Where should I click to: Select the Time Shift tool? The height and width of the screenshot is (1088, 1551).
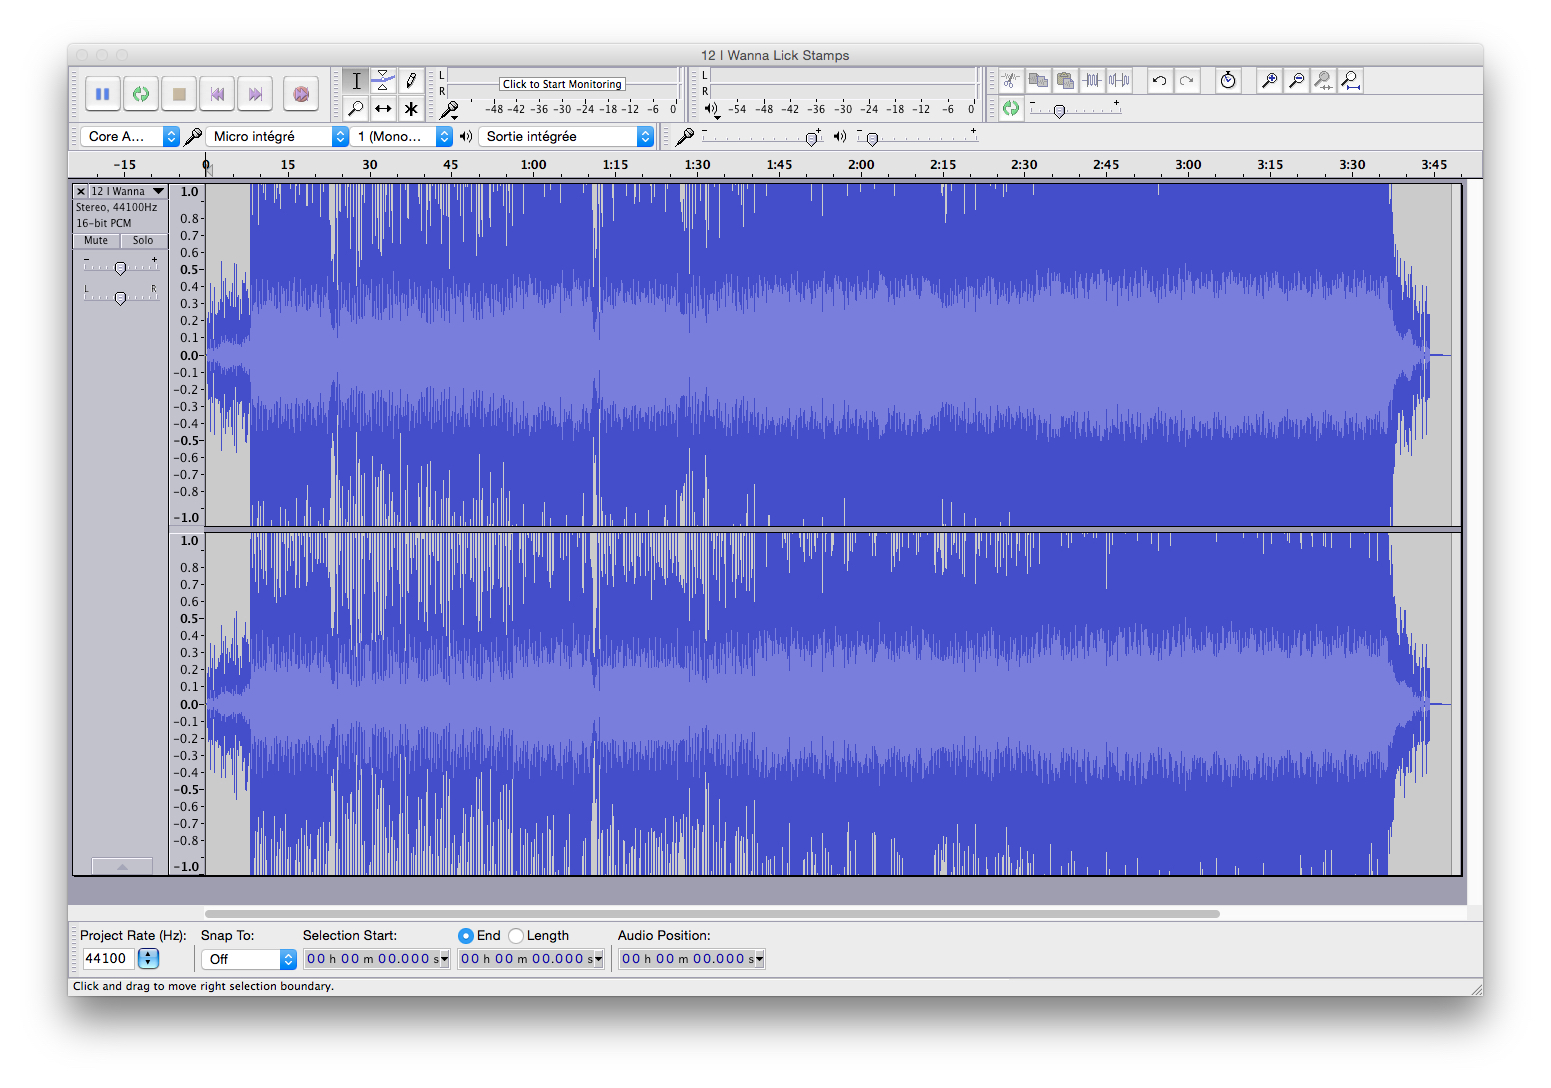point(383,108)
